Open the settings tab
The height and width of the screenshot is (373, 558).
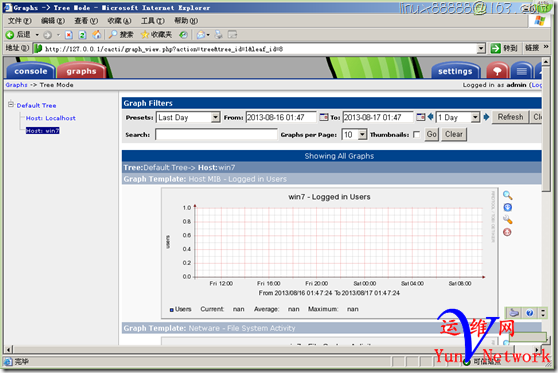(455, 71)
